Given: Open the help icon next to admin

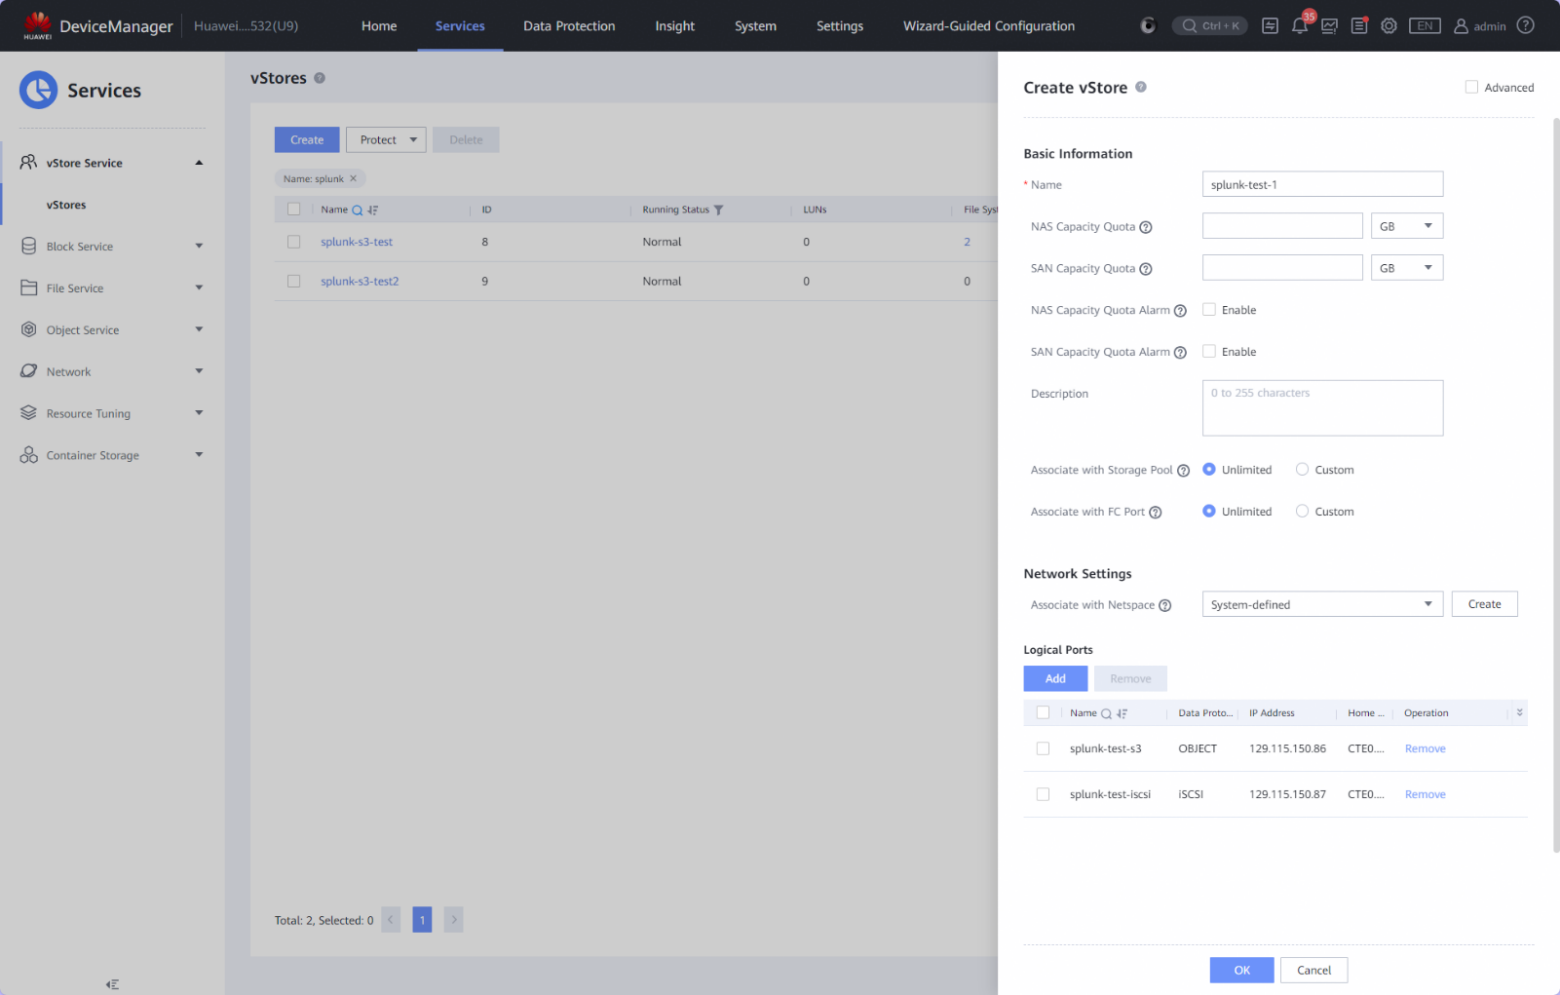Looking at the screenshot, I should tap(1525, 26).
